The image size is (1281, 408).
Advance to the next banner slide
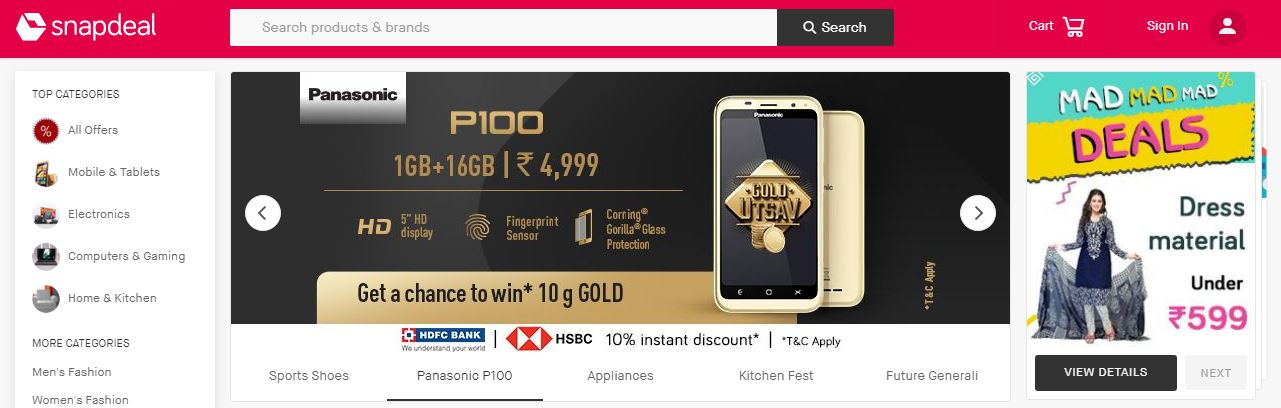tap(978, 212)
